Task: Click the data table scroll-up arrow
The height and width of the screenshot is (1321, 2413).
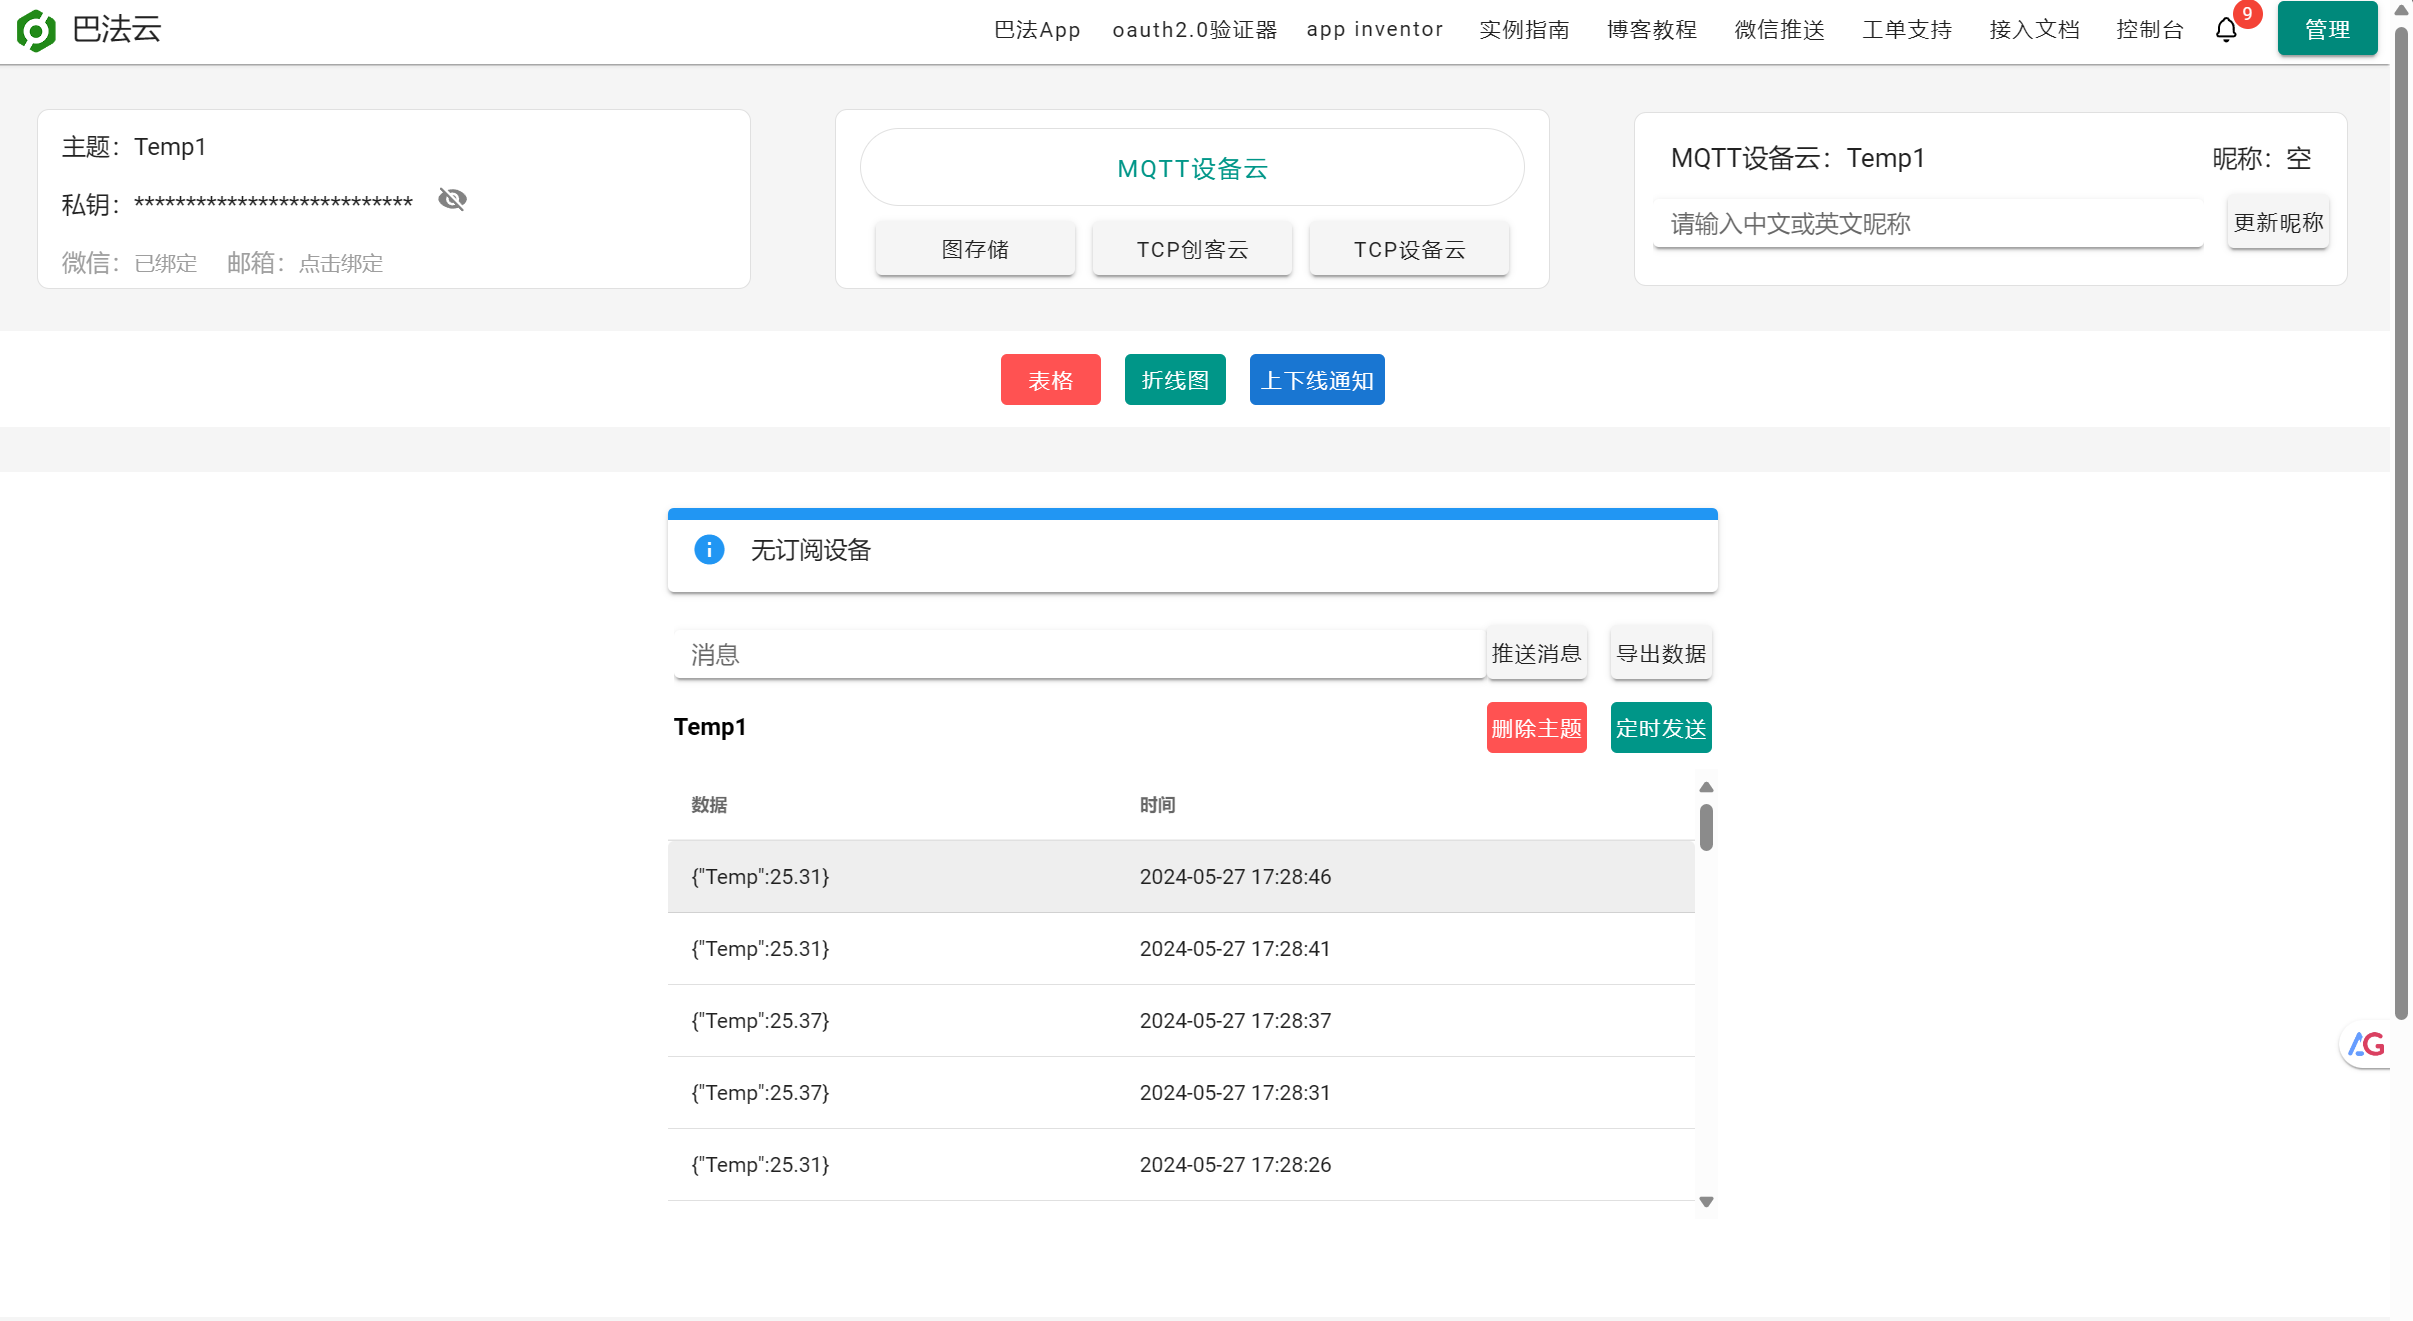Action: click(x=1706, y=787)
